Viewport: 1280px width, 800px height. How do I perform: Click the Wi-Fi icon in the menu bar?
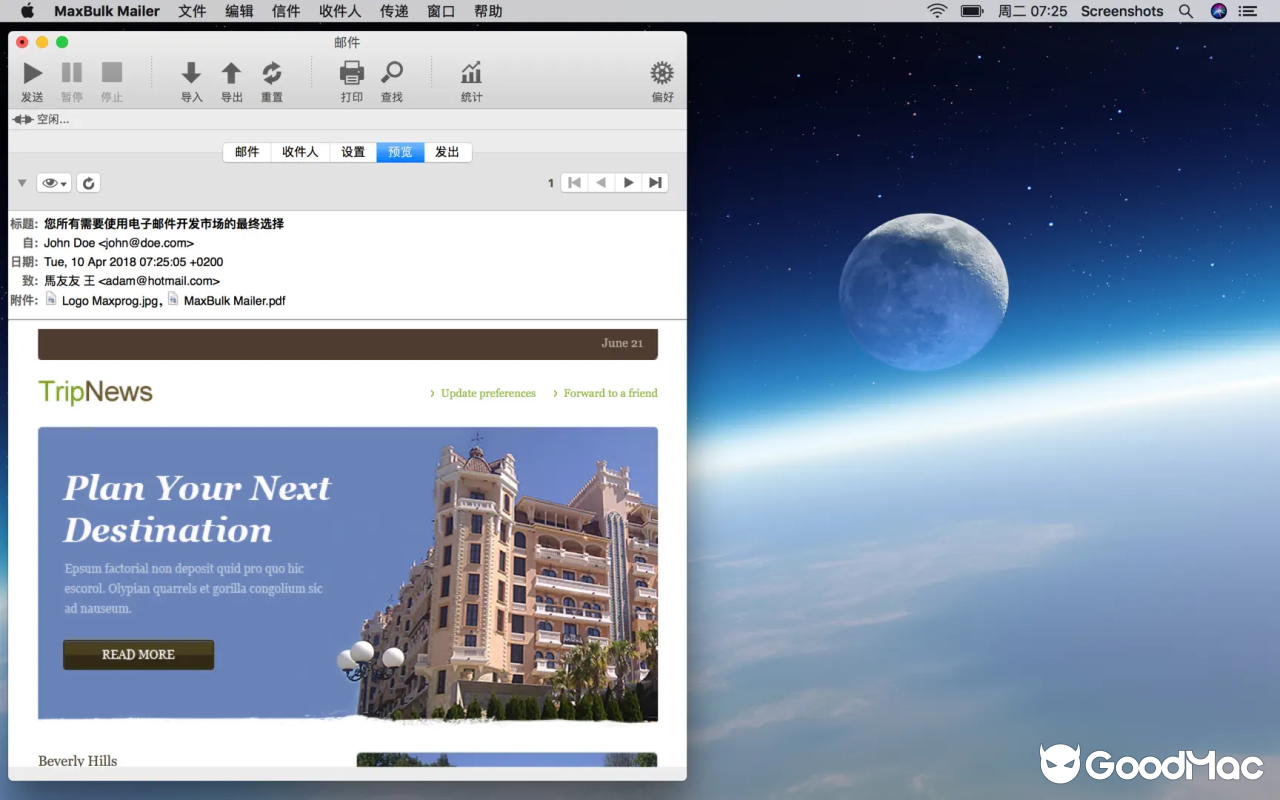[x=935, y=11]
